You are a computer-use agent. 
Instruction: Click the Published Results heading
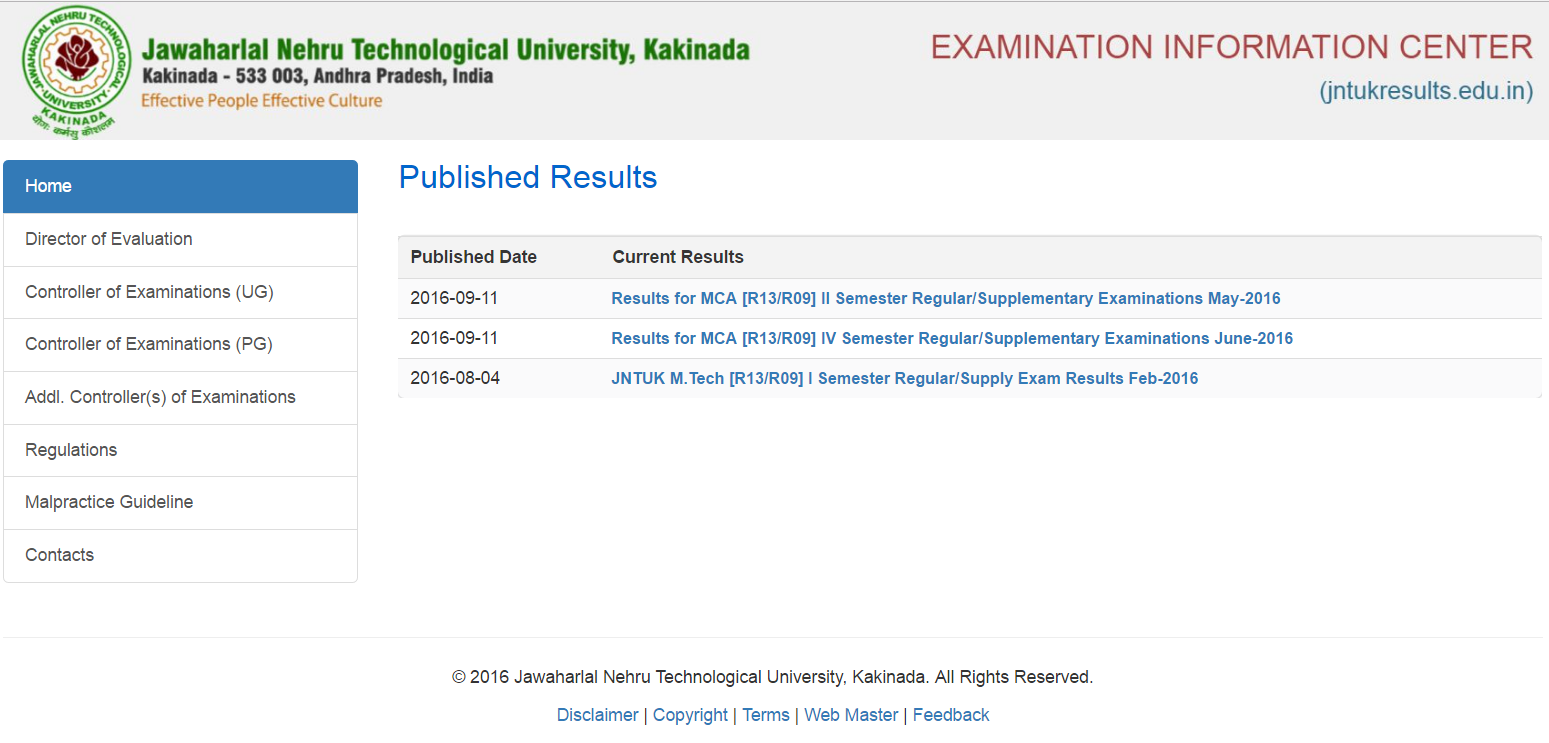[528, 177]
